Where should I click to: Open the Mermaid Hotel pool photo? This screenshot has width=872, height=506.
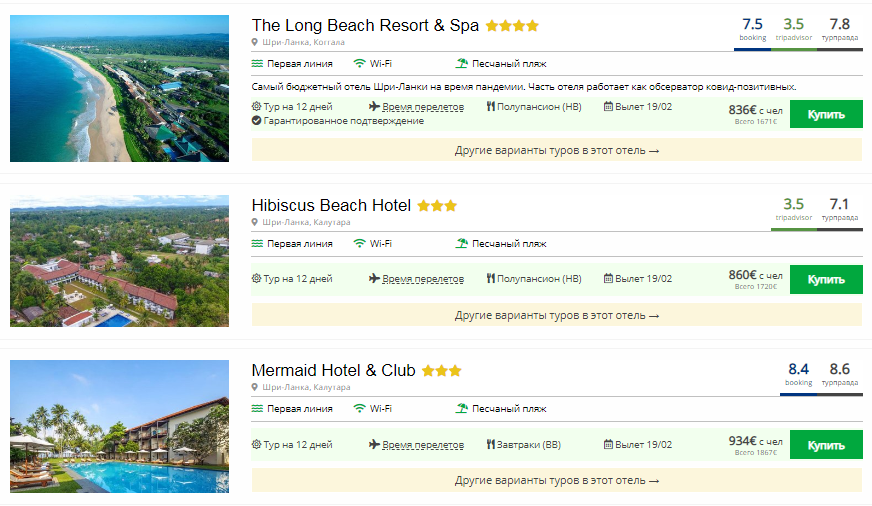119,426
